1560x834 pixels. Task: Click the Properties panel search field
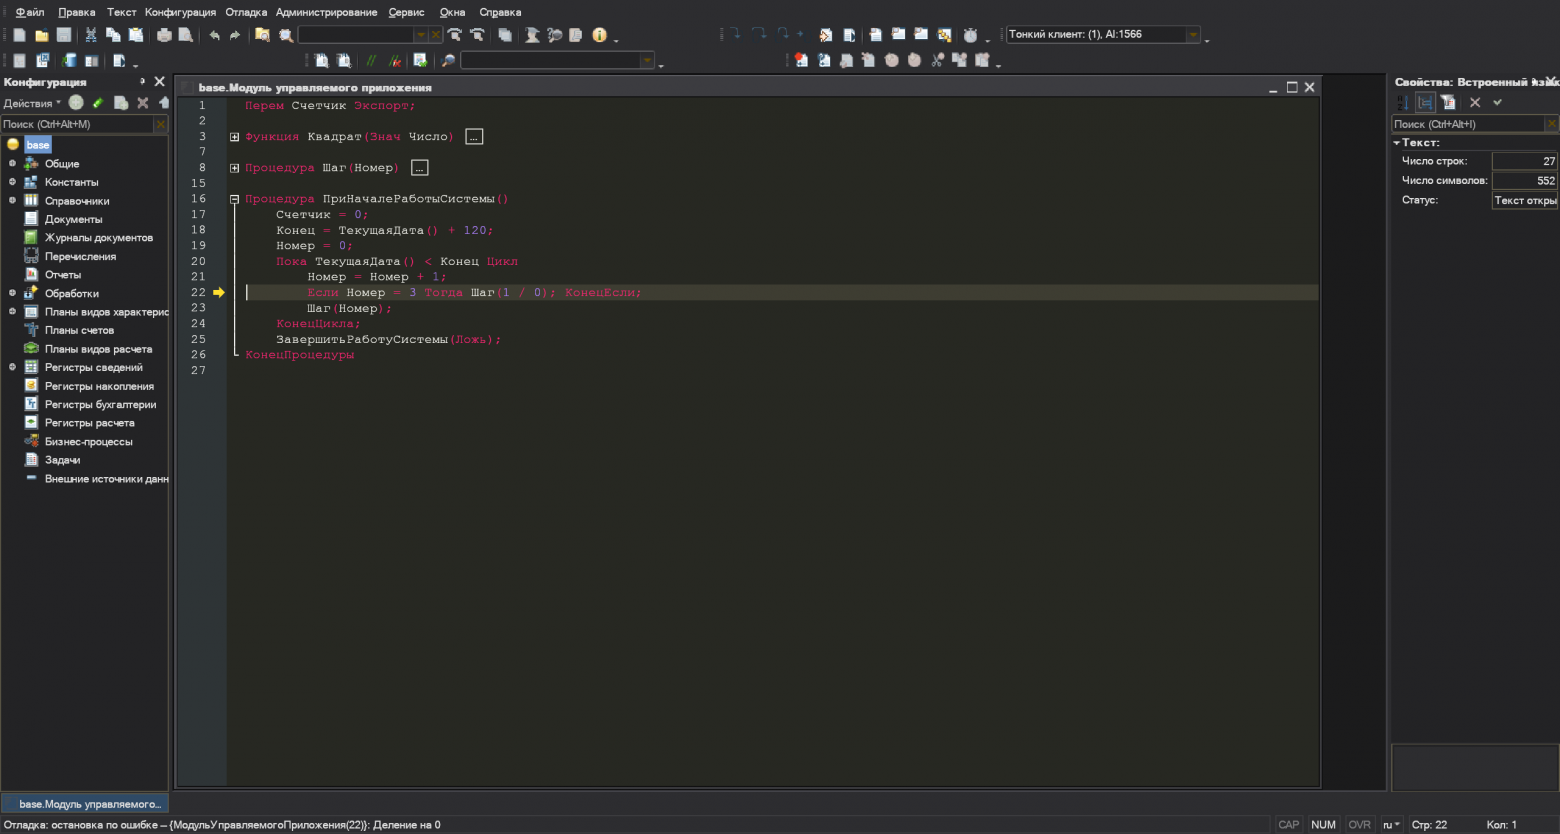(x=1467, y=124)
